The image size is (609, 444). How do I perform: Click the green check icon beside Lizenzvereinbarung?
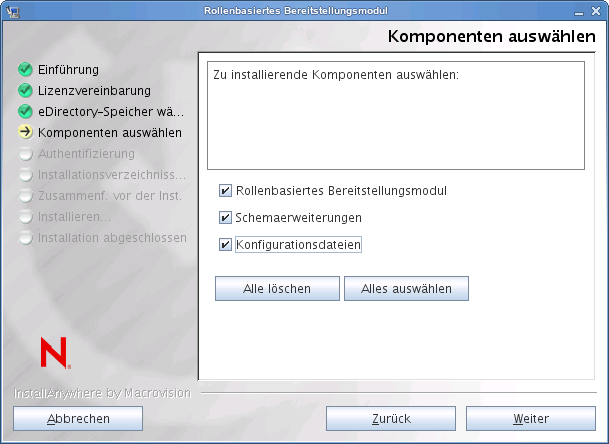25,91
